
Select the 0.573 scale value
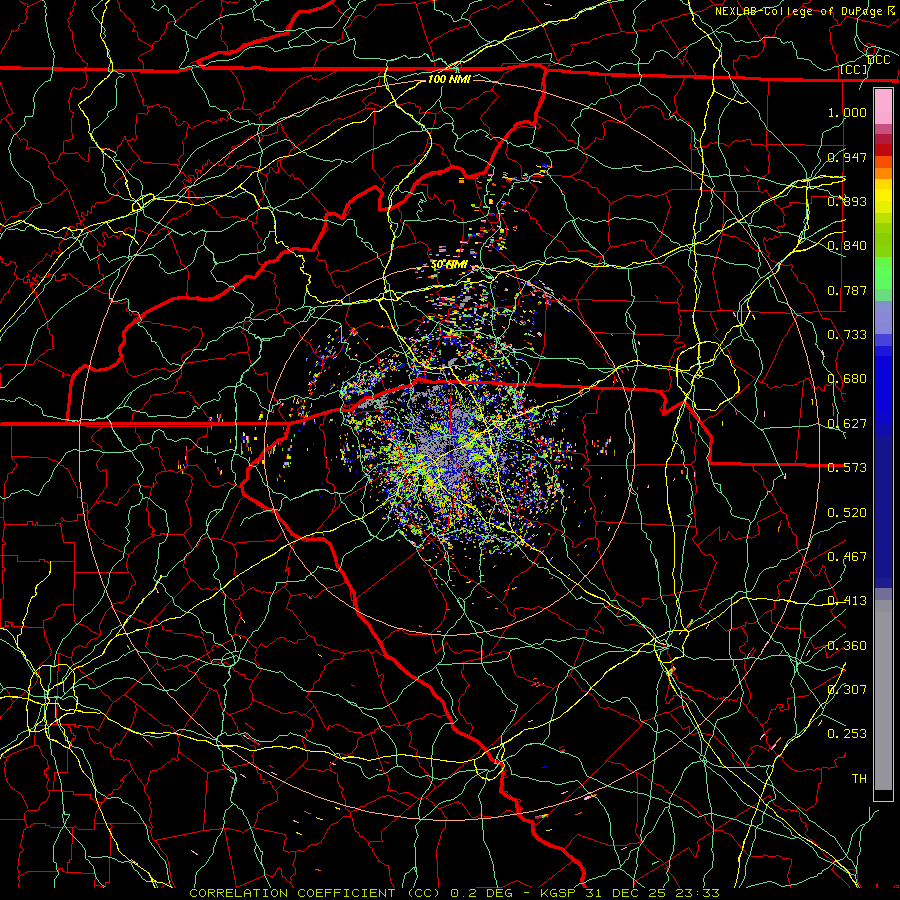[847, 467]
